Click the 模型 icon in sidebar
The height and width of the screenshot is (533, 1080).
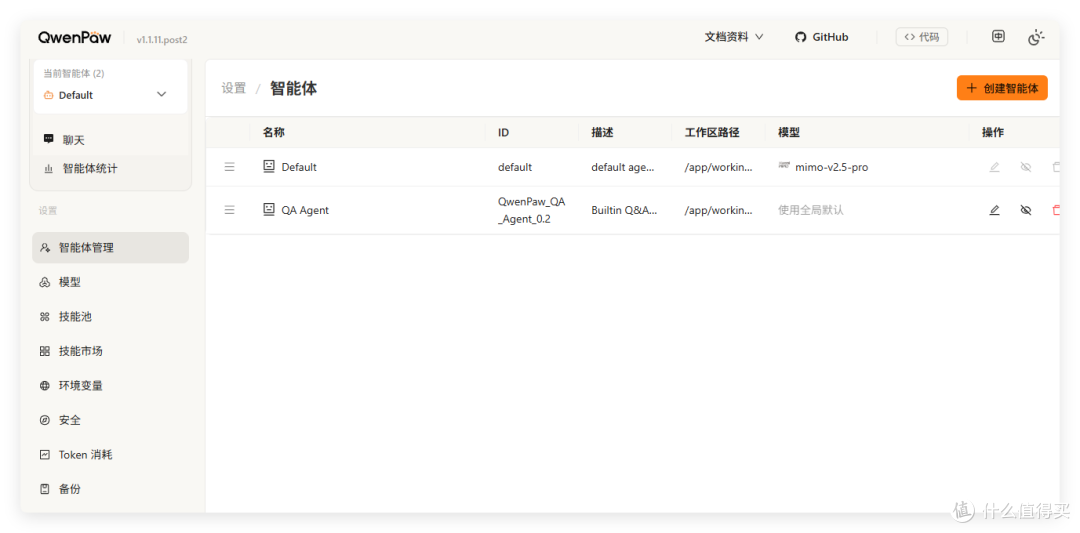45,282
